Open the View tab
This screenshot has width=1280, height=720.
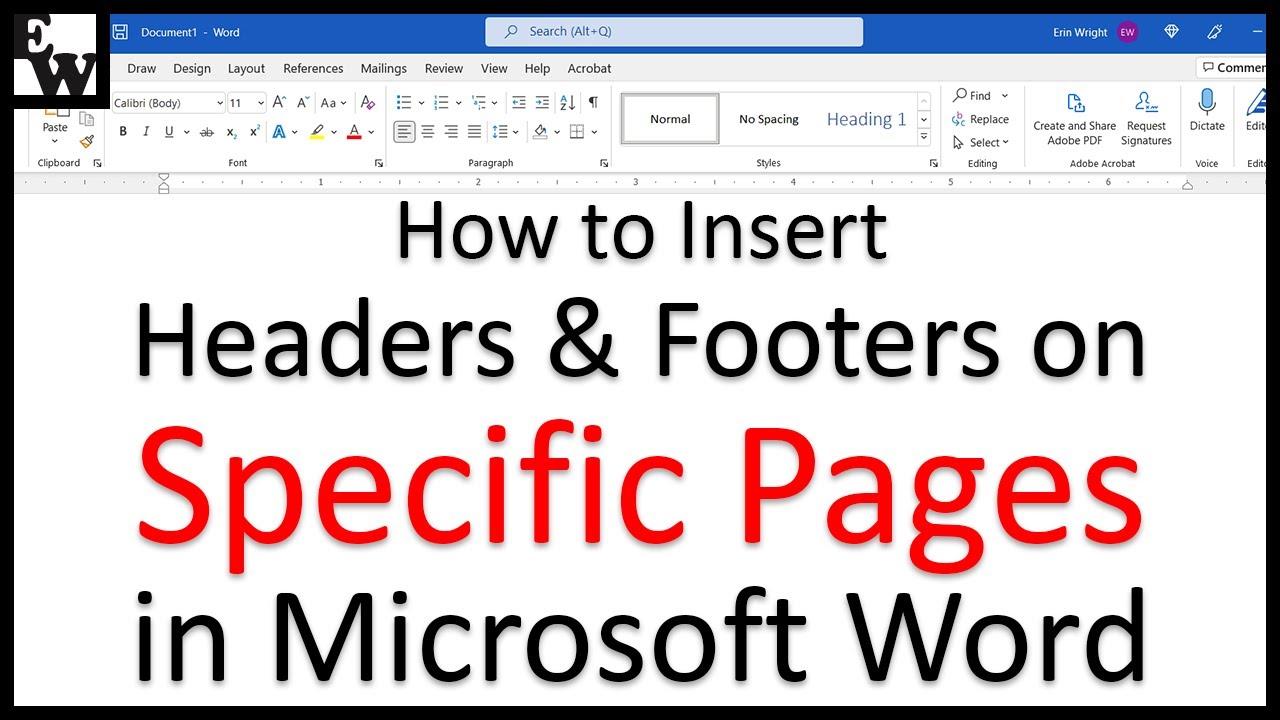494,68
